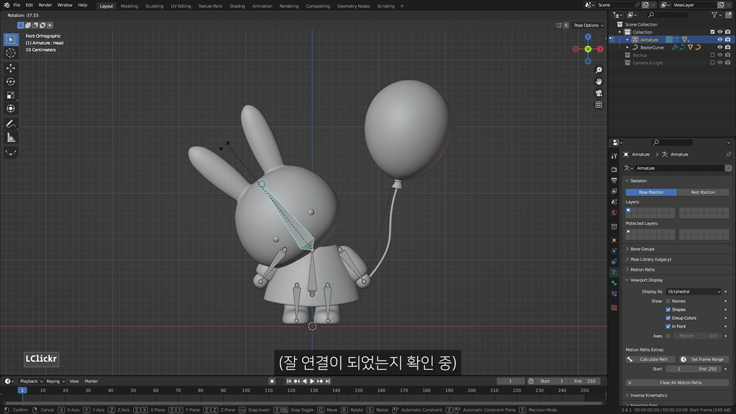This screenshot has height=414, width=736.
Task: Expand the Motion Paths panel
Action: pyautogui.click(x=642, y=269)
